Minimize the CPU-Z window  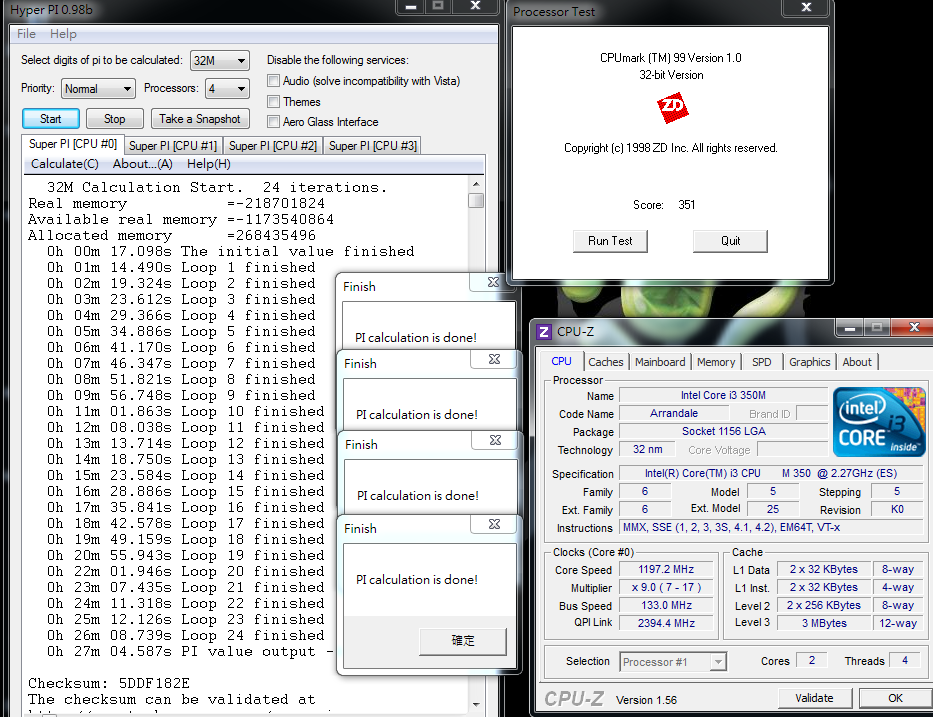coord(850,328)
